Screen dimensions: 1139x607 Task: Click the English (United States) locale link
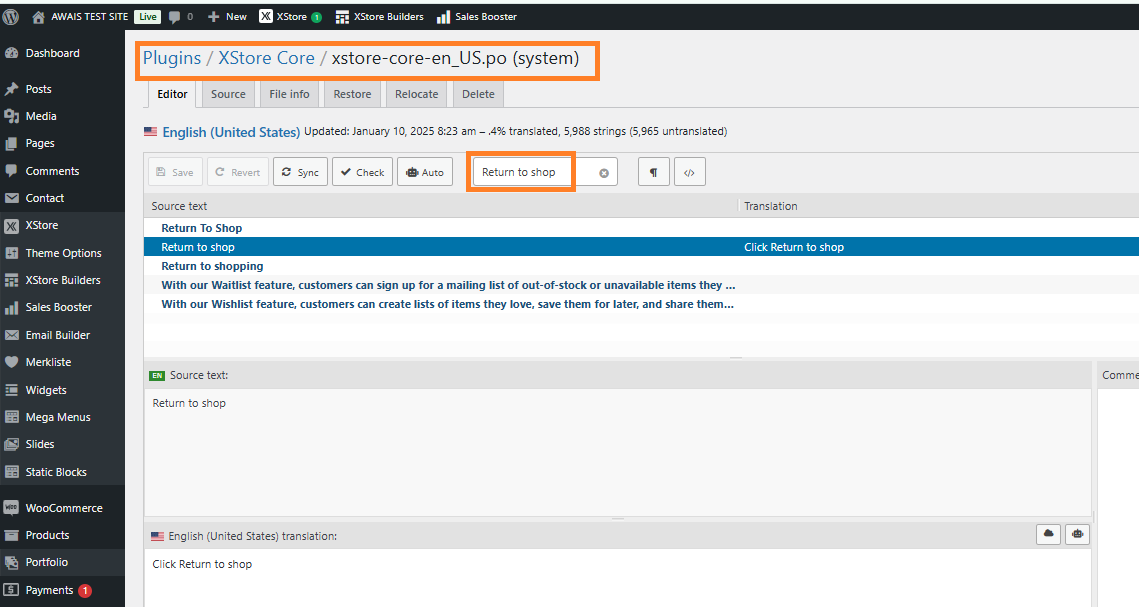tap(231, 132)
